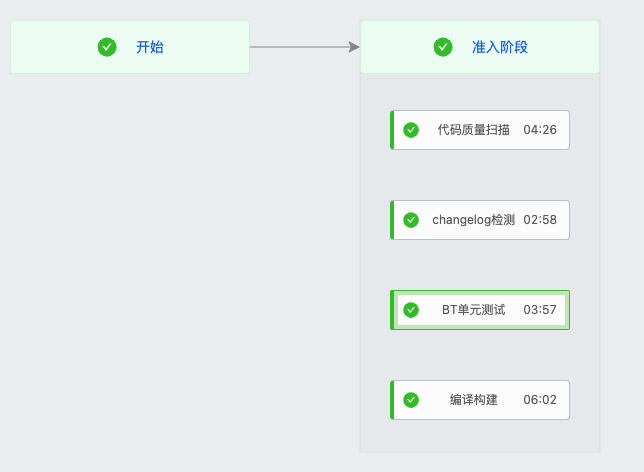Image resolution: width=644 pixels, height=472 pixels.
Task: Click the 03:57 duration on BT单元测试
Action: [x=540, y=310]
